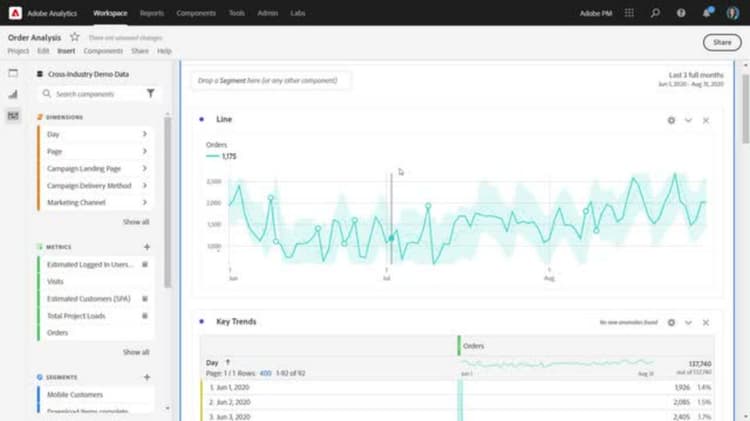Screen dimensions: 750x421
Task: Change rows count 400 link
Action: pyautogui.click(x=265, y=373)
